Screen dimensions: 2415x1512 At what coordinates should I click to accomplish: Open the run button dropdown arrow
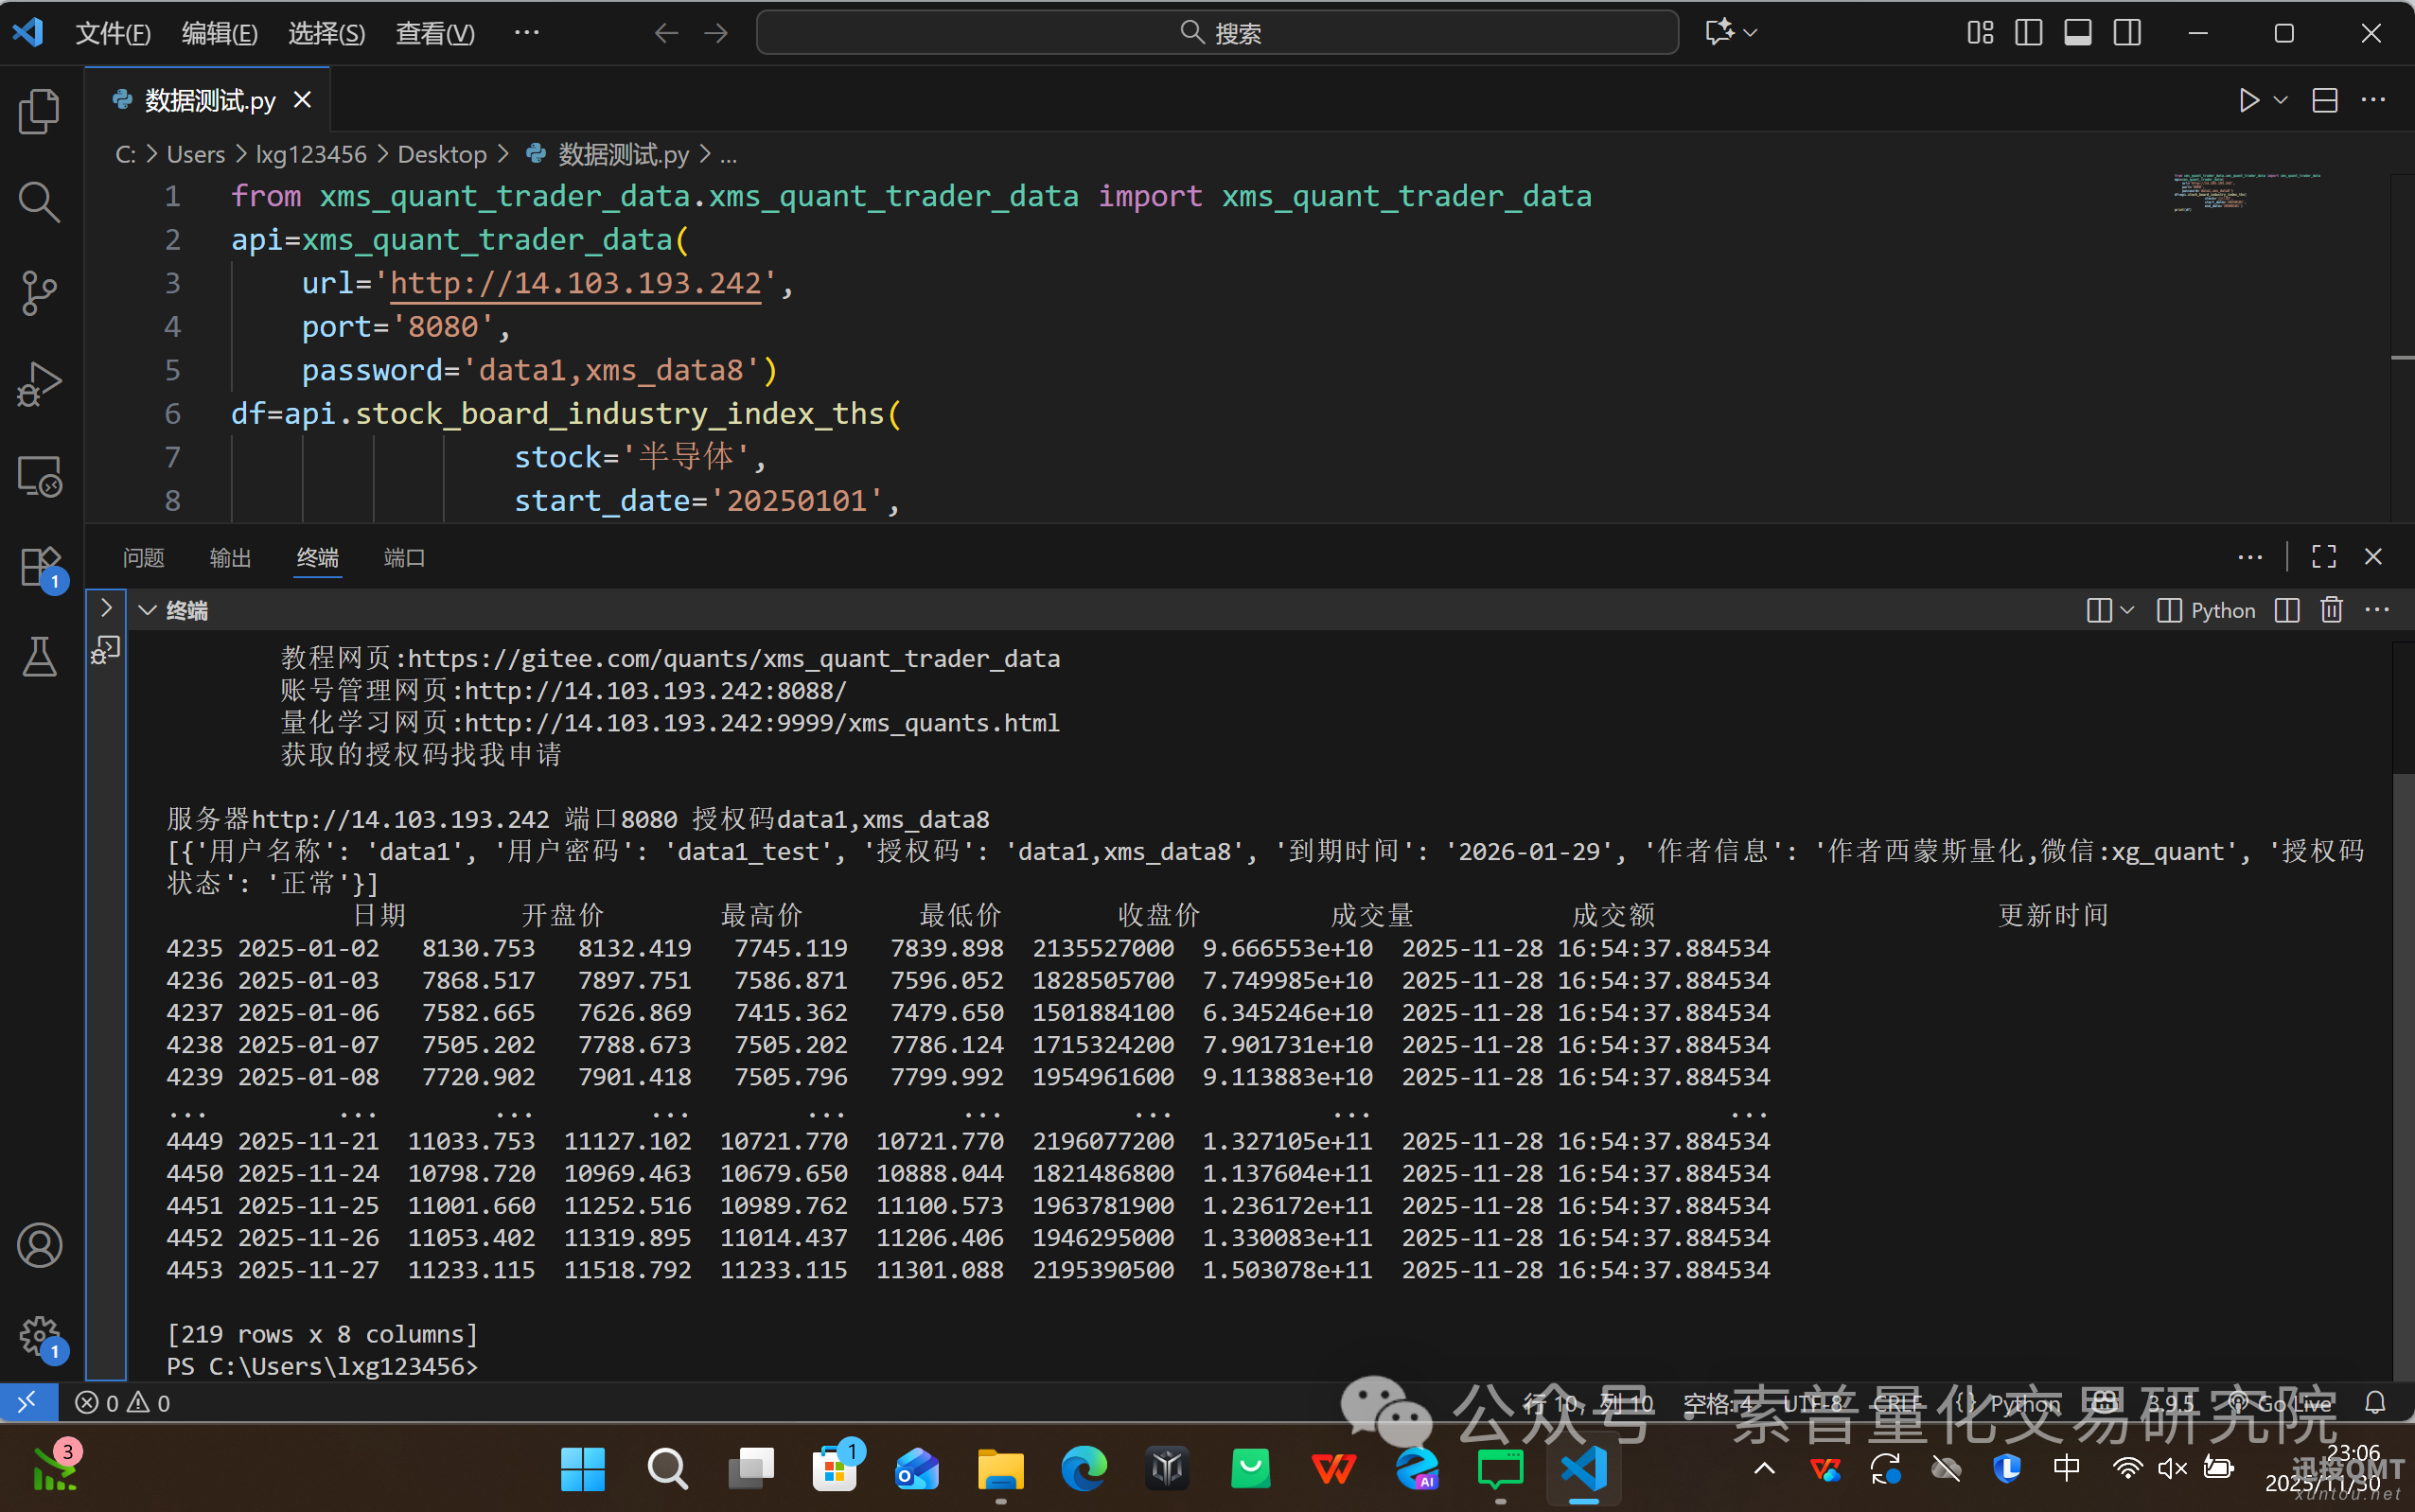(2281, 100)
